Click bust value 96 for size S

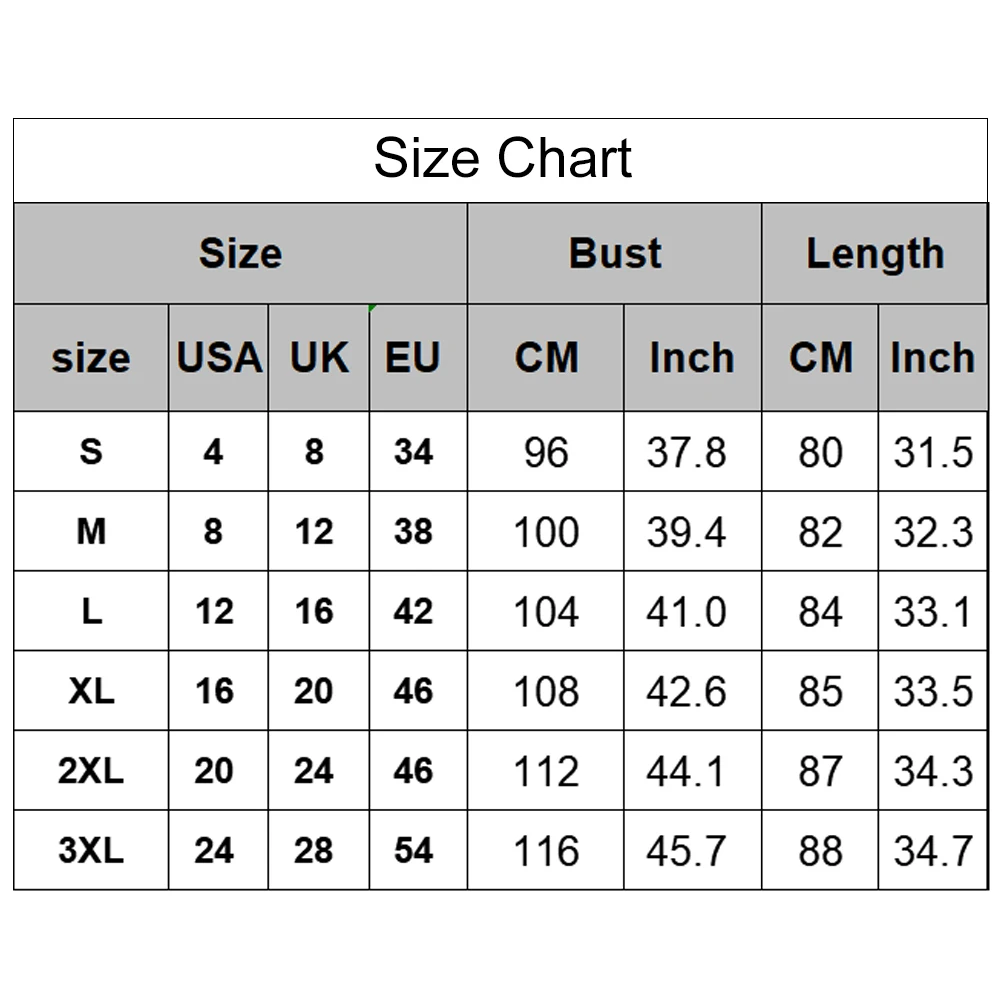pyautogui.click(x=546, y=452)
